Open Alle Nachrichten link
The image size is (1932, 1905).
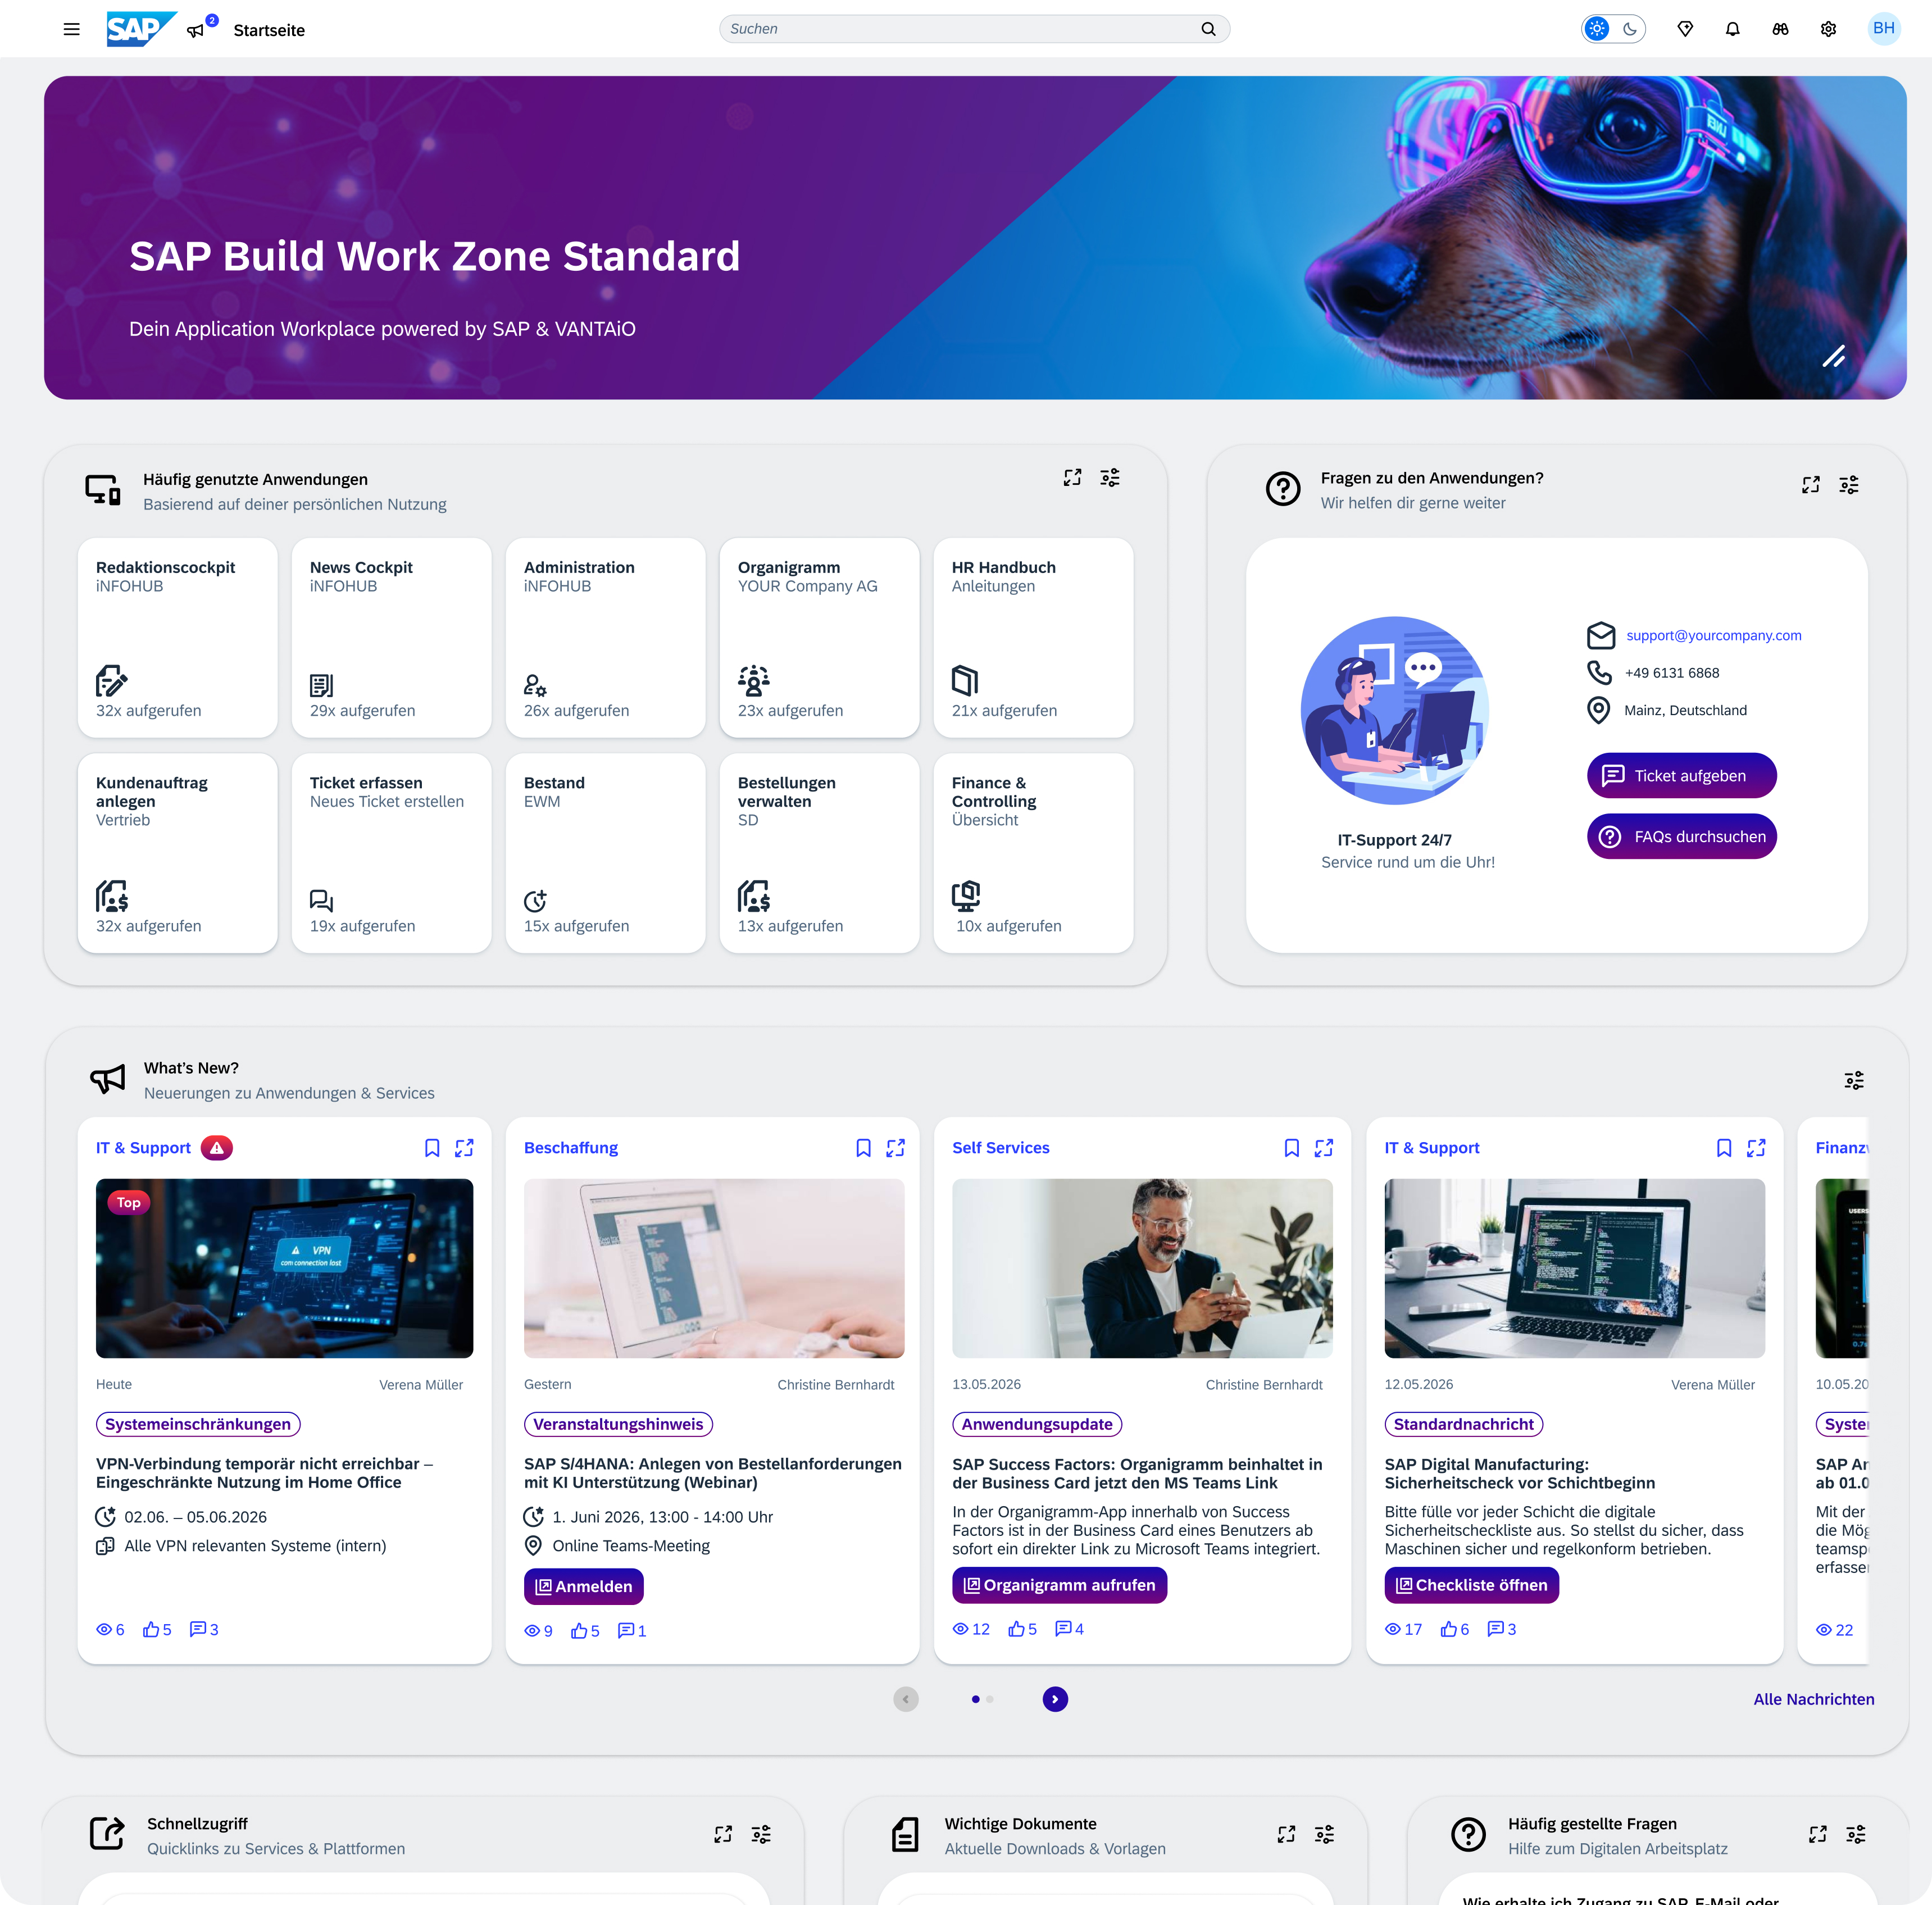tap(1814, 1699)
